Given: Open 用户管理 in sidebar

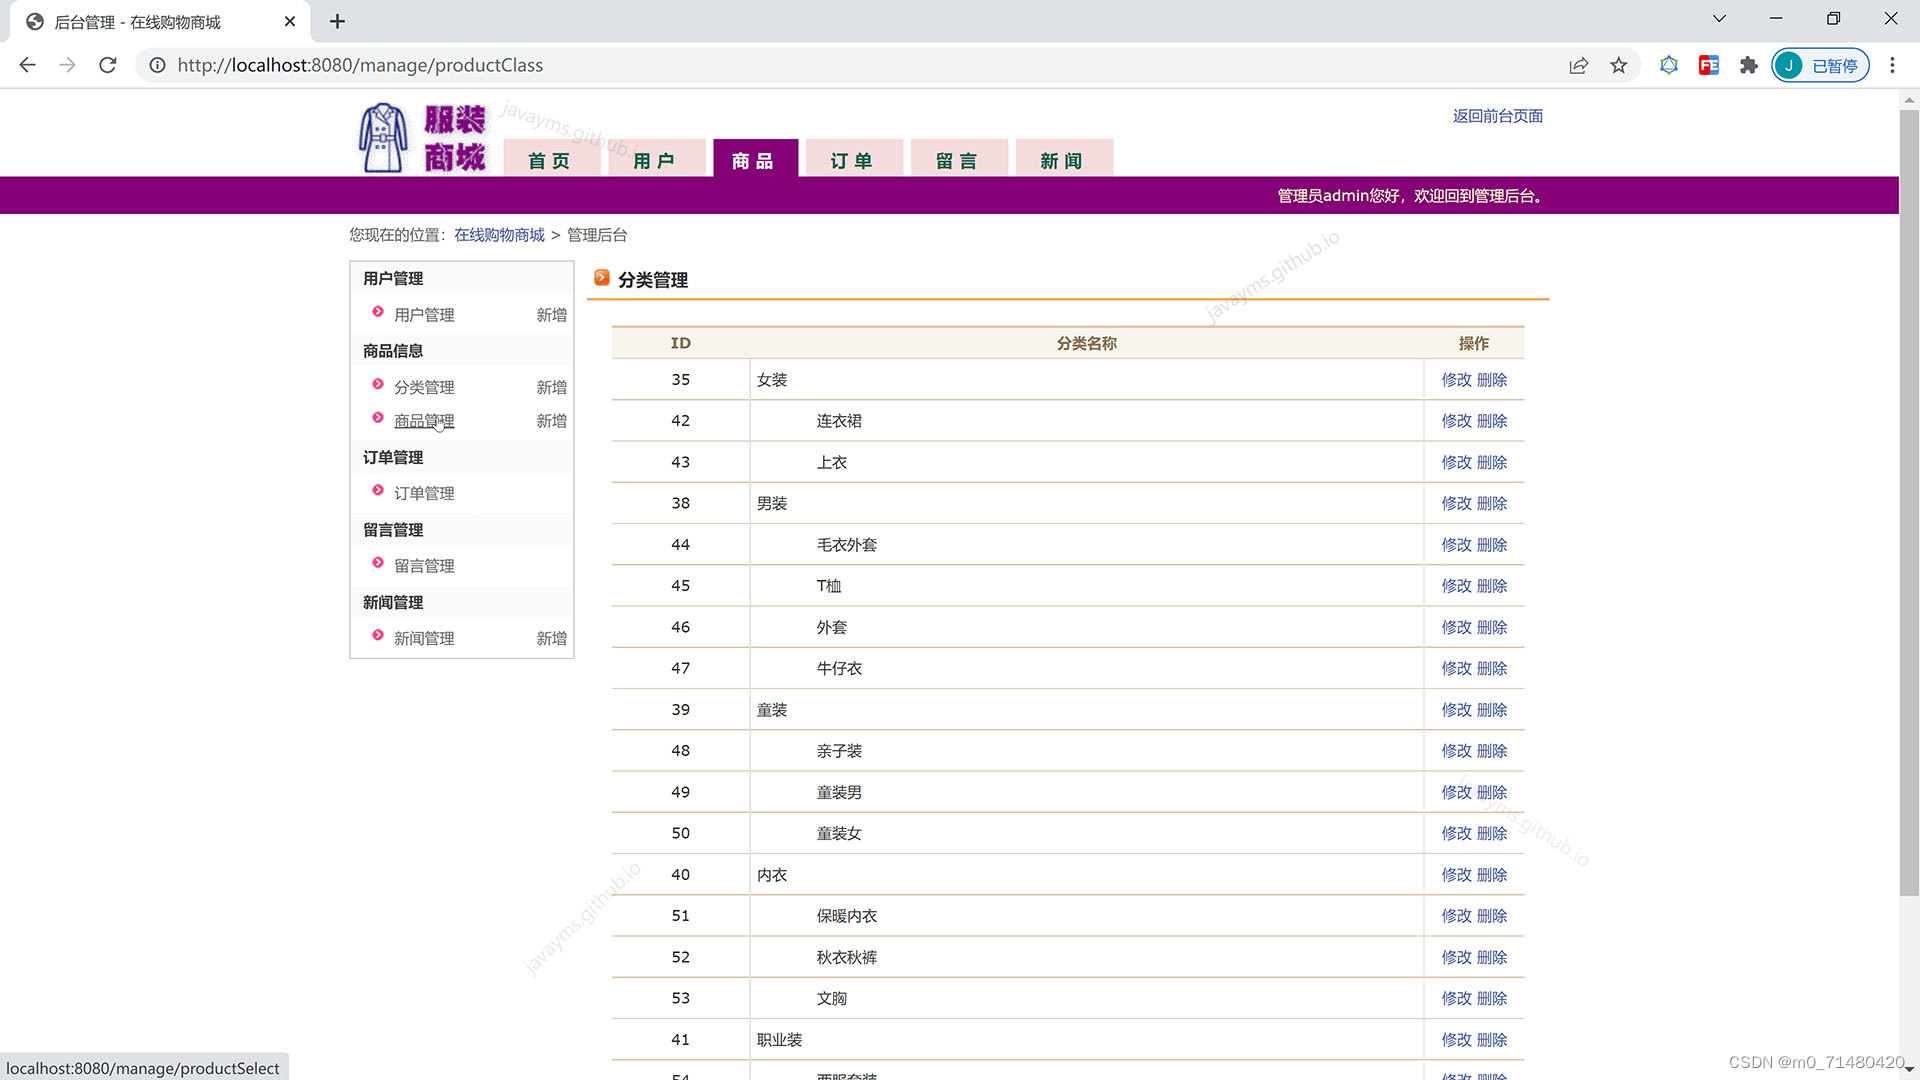Looking at the screenshot, I should point(424,315).
